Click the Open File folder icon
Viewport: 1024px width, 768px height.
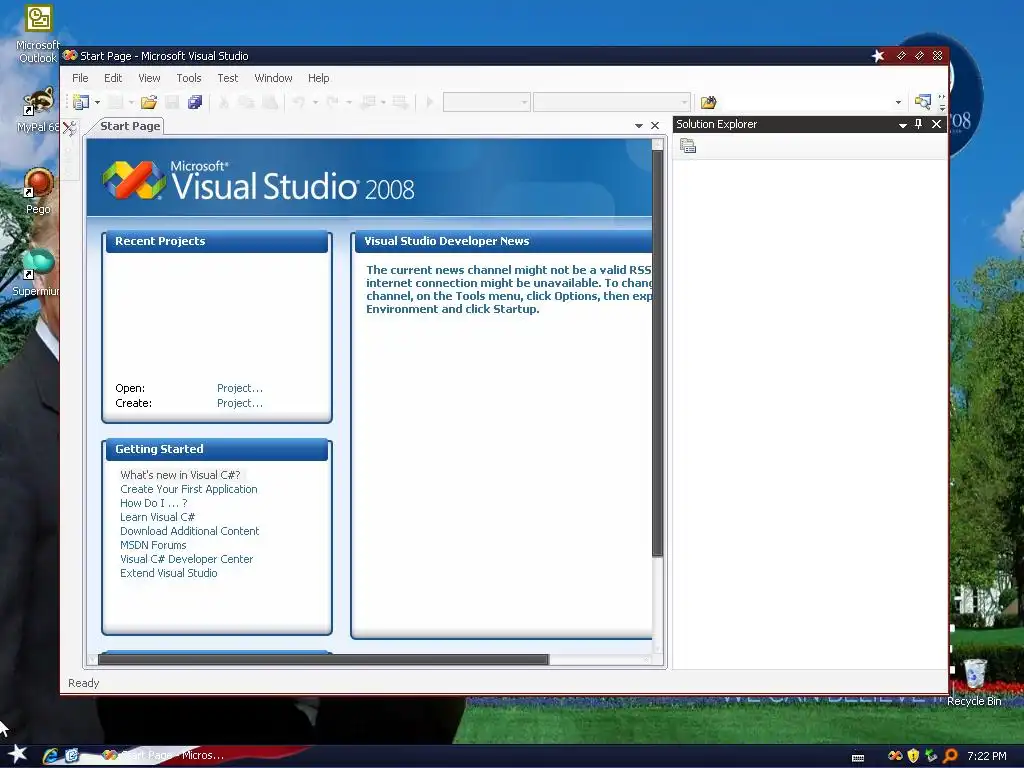pyautogui.click(x=149, y=102)
